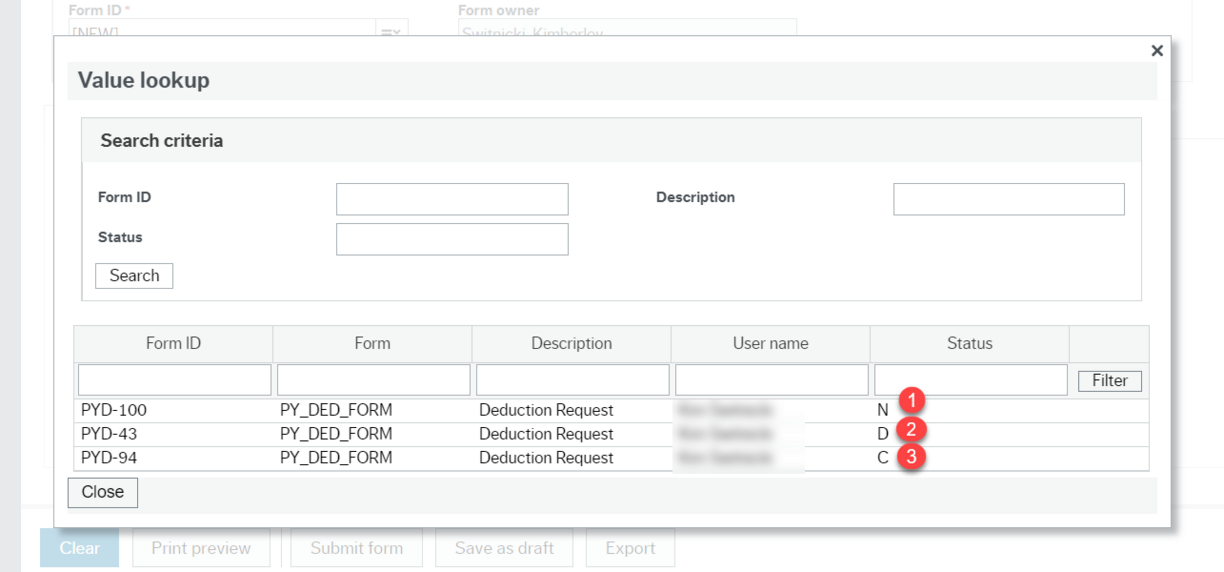This screenshot has width=1224, height=572.
Task: Click the User name column header
Action: point(770,343)
